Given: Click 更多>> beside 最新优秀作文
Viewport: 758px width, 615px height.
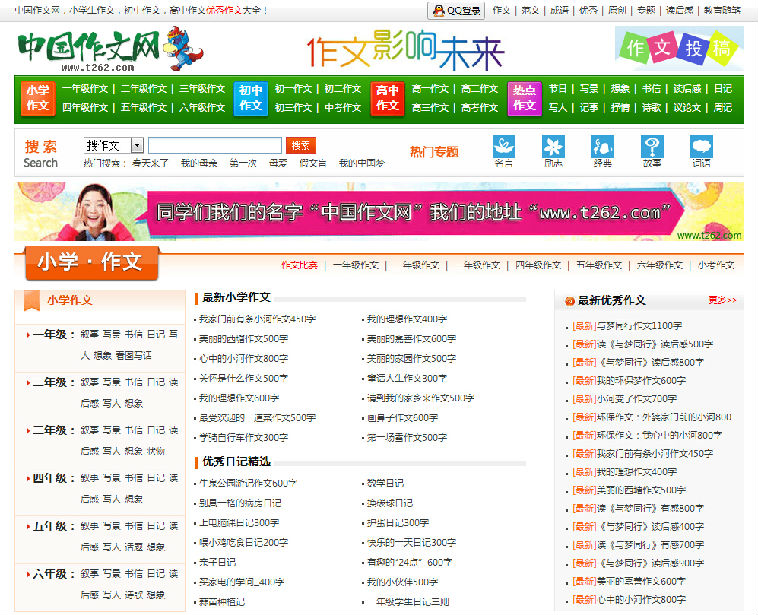Looking at the screenshot, I should point(722,300).
